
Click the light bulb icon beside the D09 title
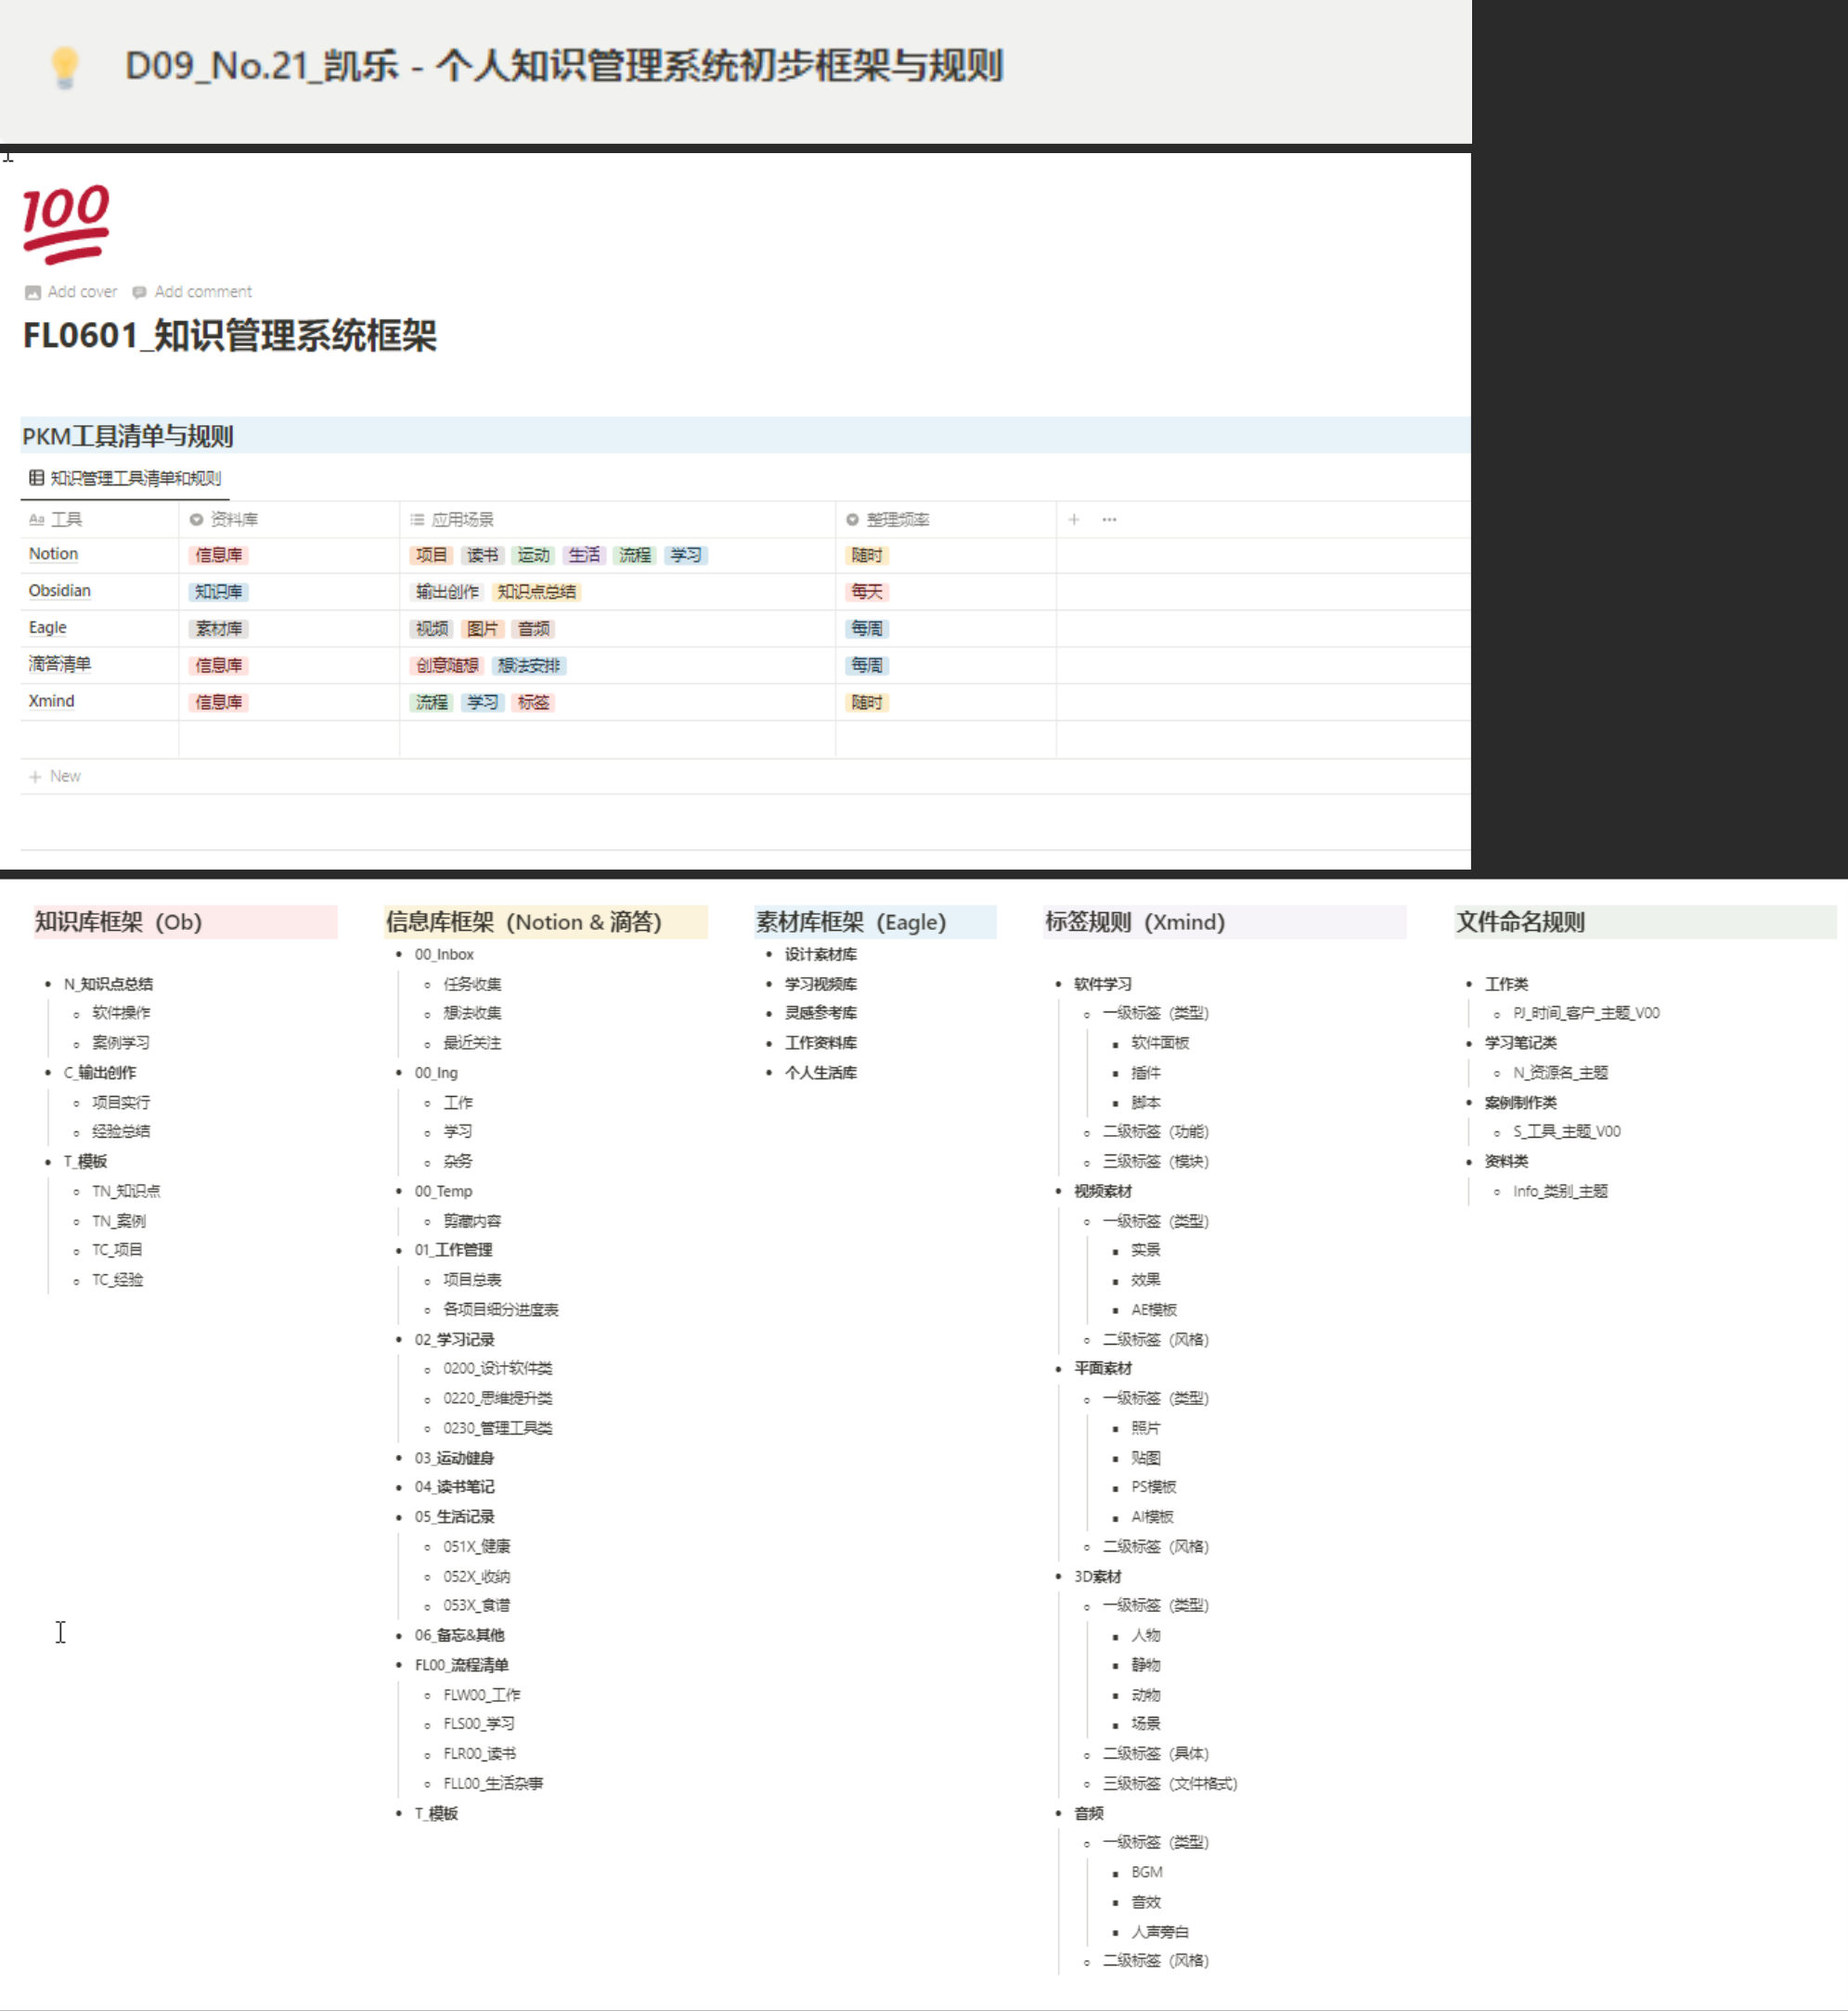(x=65, y=67)
